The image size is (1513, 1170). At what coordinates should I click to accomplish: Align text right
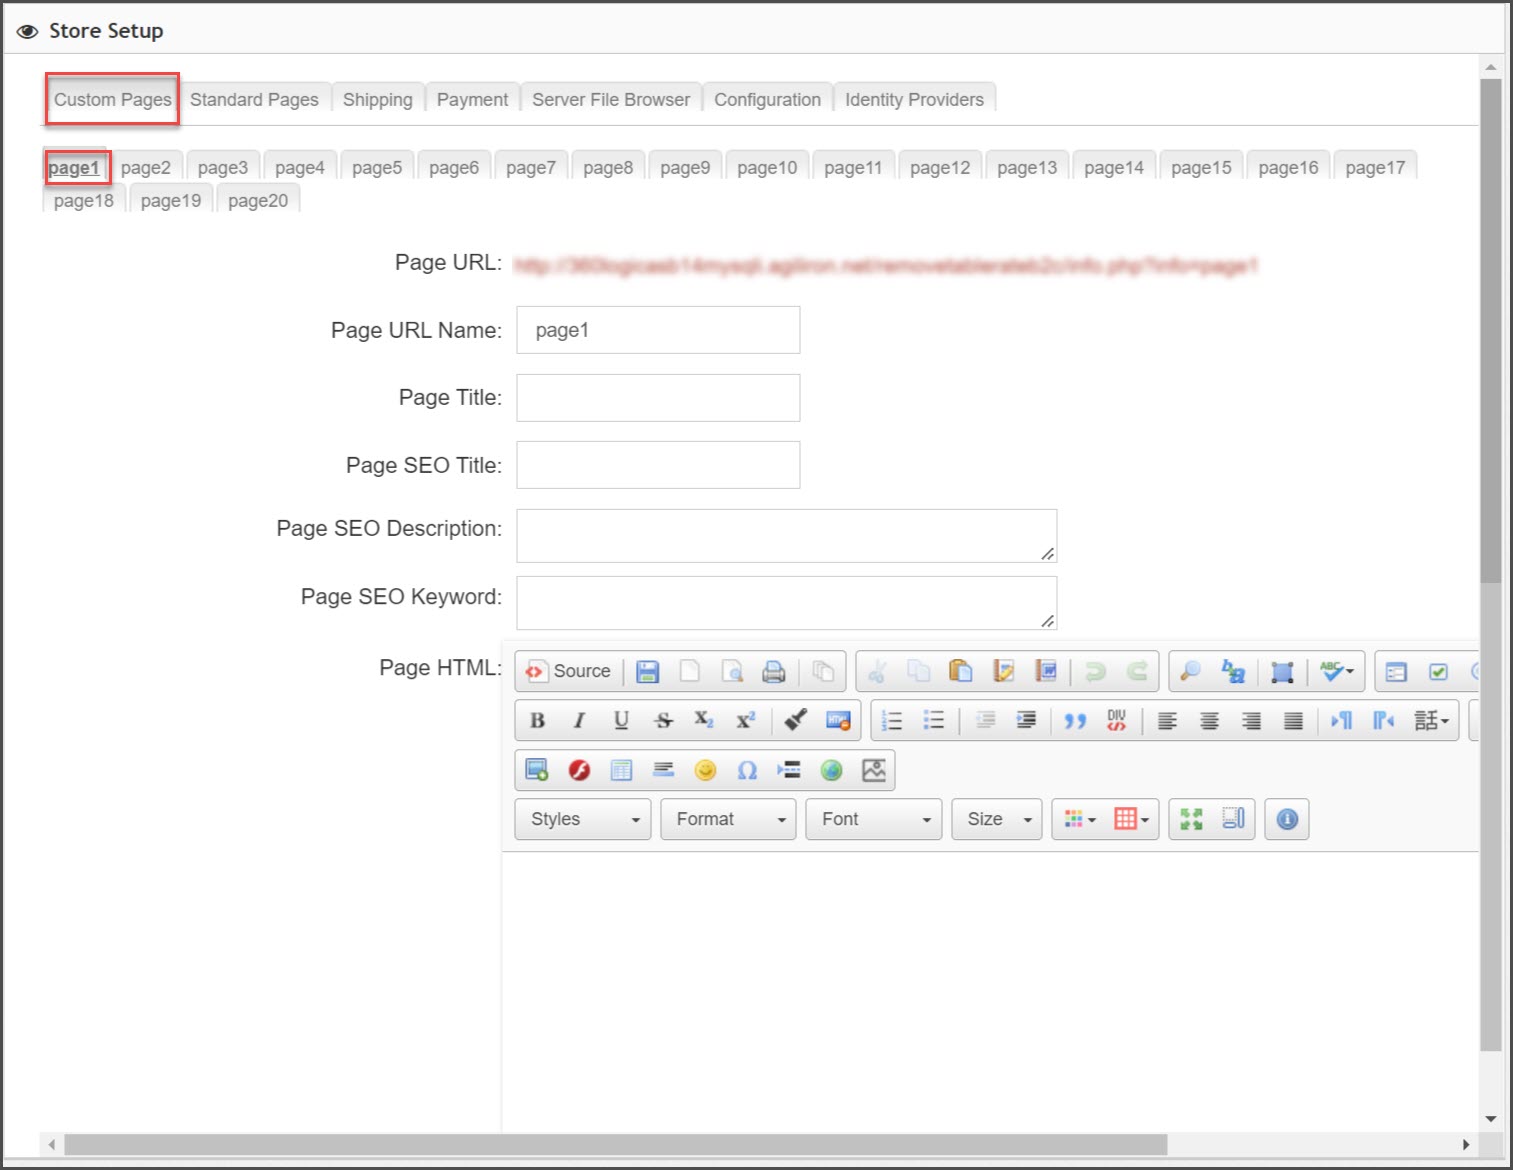click(x=1251, y=720)
